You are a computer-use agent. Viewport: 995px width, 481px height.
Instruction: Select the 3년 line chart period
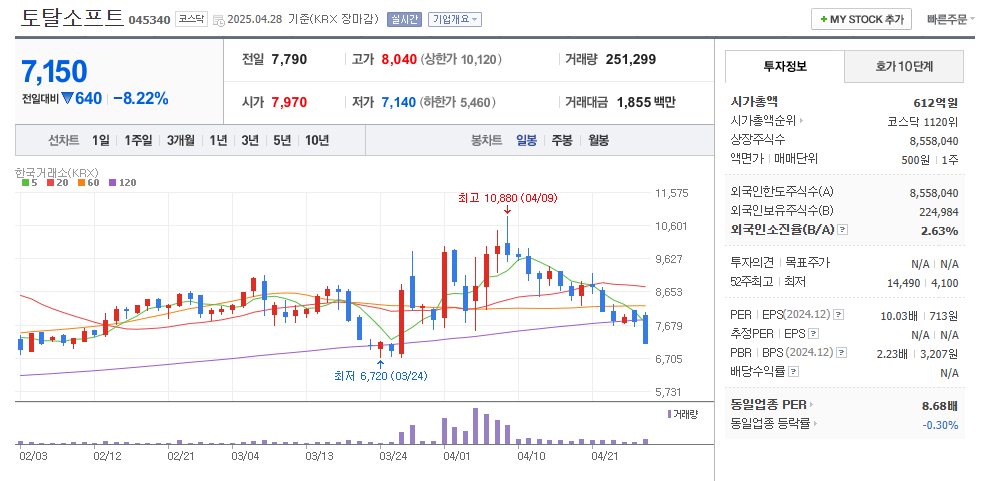pyautogui.click(x=250, y=140)
